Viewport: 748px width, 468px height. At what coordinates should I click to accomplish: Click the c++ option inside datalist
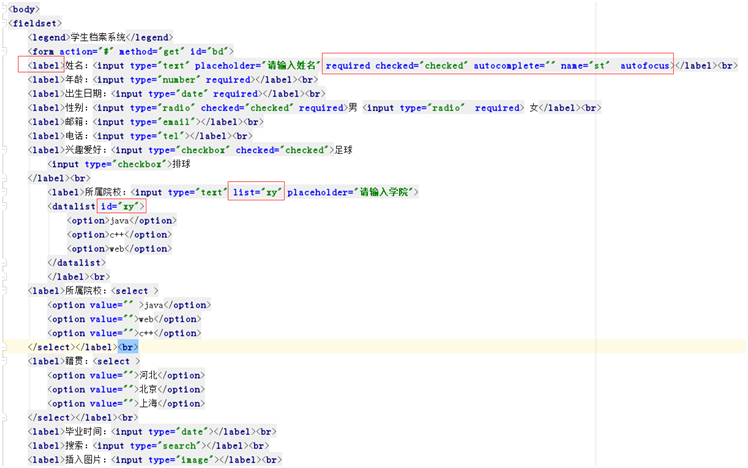(117, 234)
